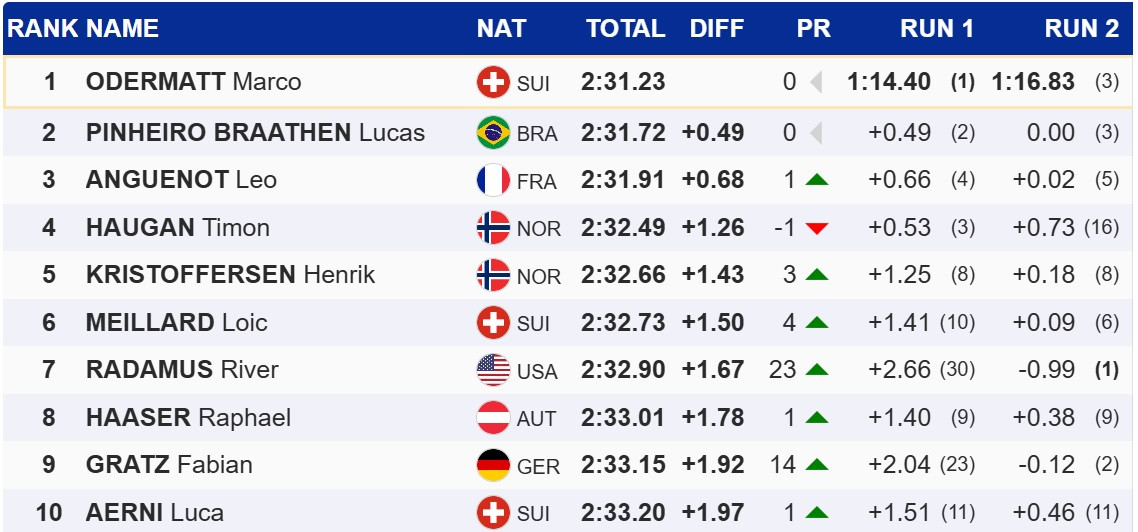Screen dimensions: 1138x532
Task: Open PINHEIRO BRAATHEN Lucas profile link
Action: [x=255, y=133]
